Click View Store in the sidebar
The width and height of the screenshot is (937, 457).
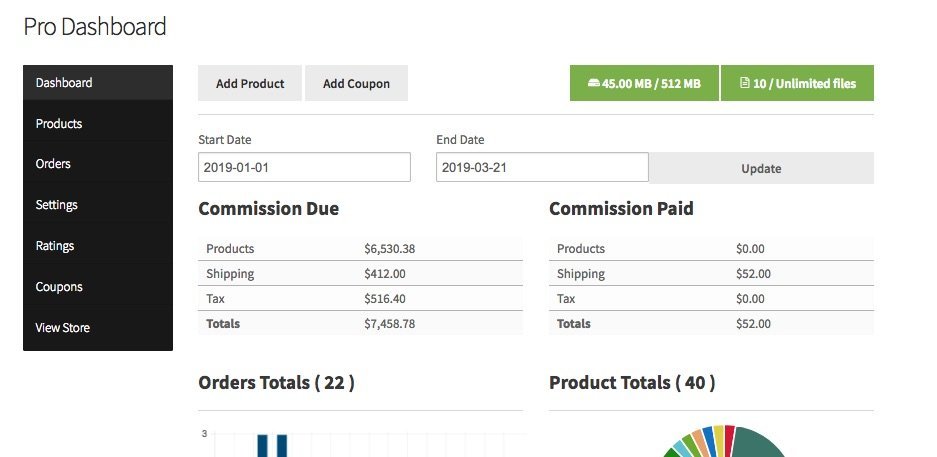(x=98, y=328)
